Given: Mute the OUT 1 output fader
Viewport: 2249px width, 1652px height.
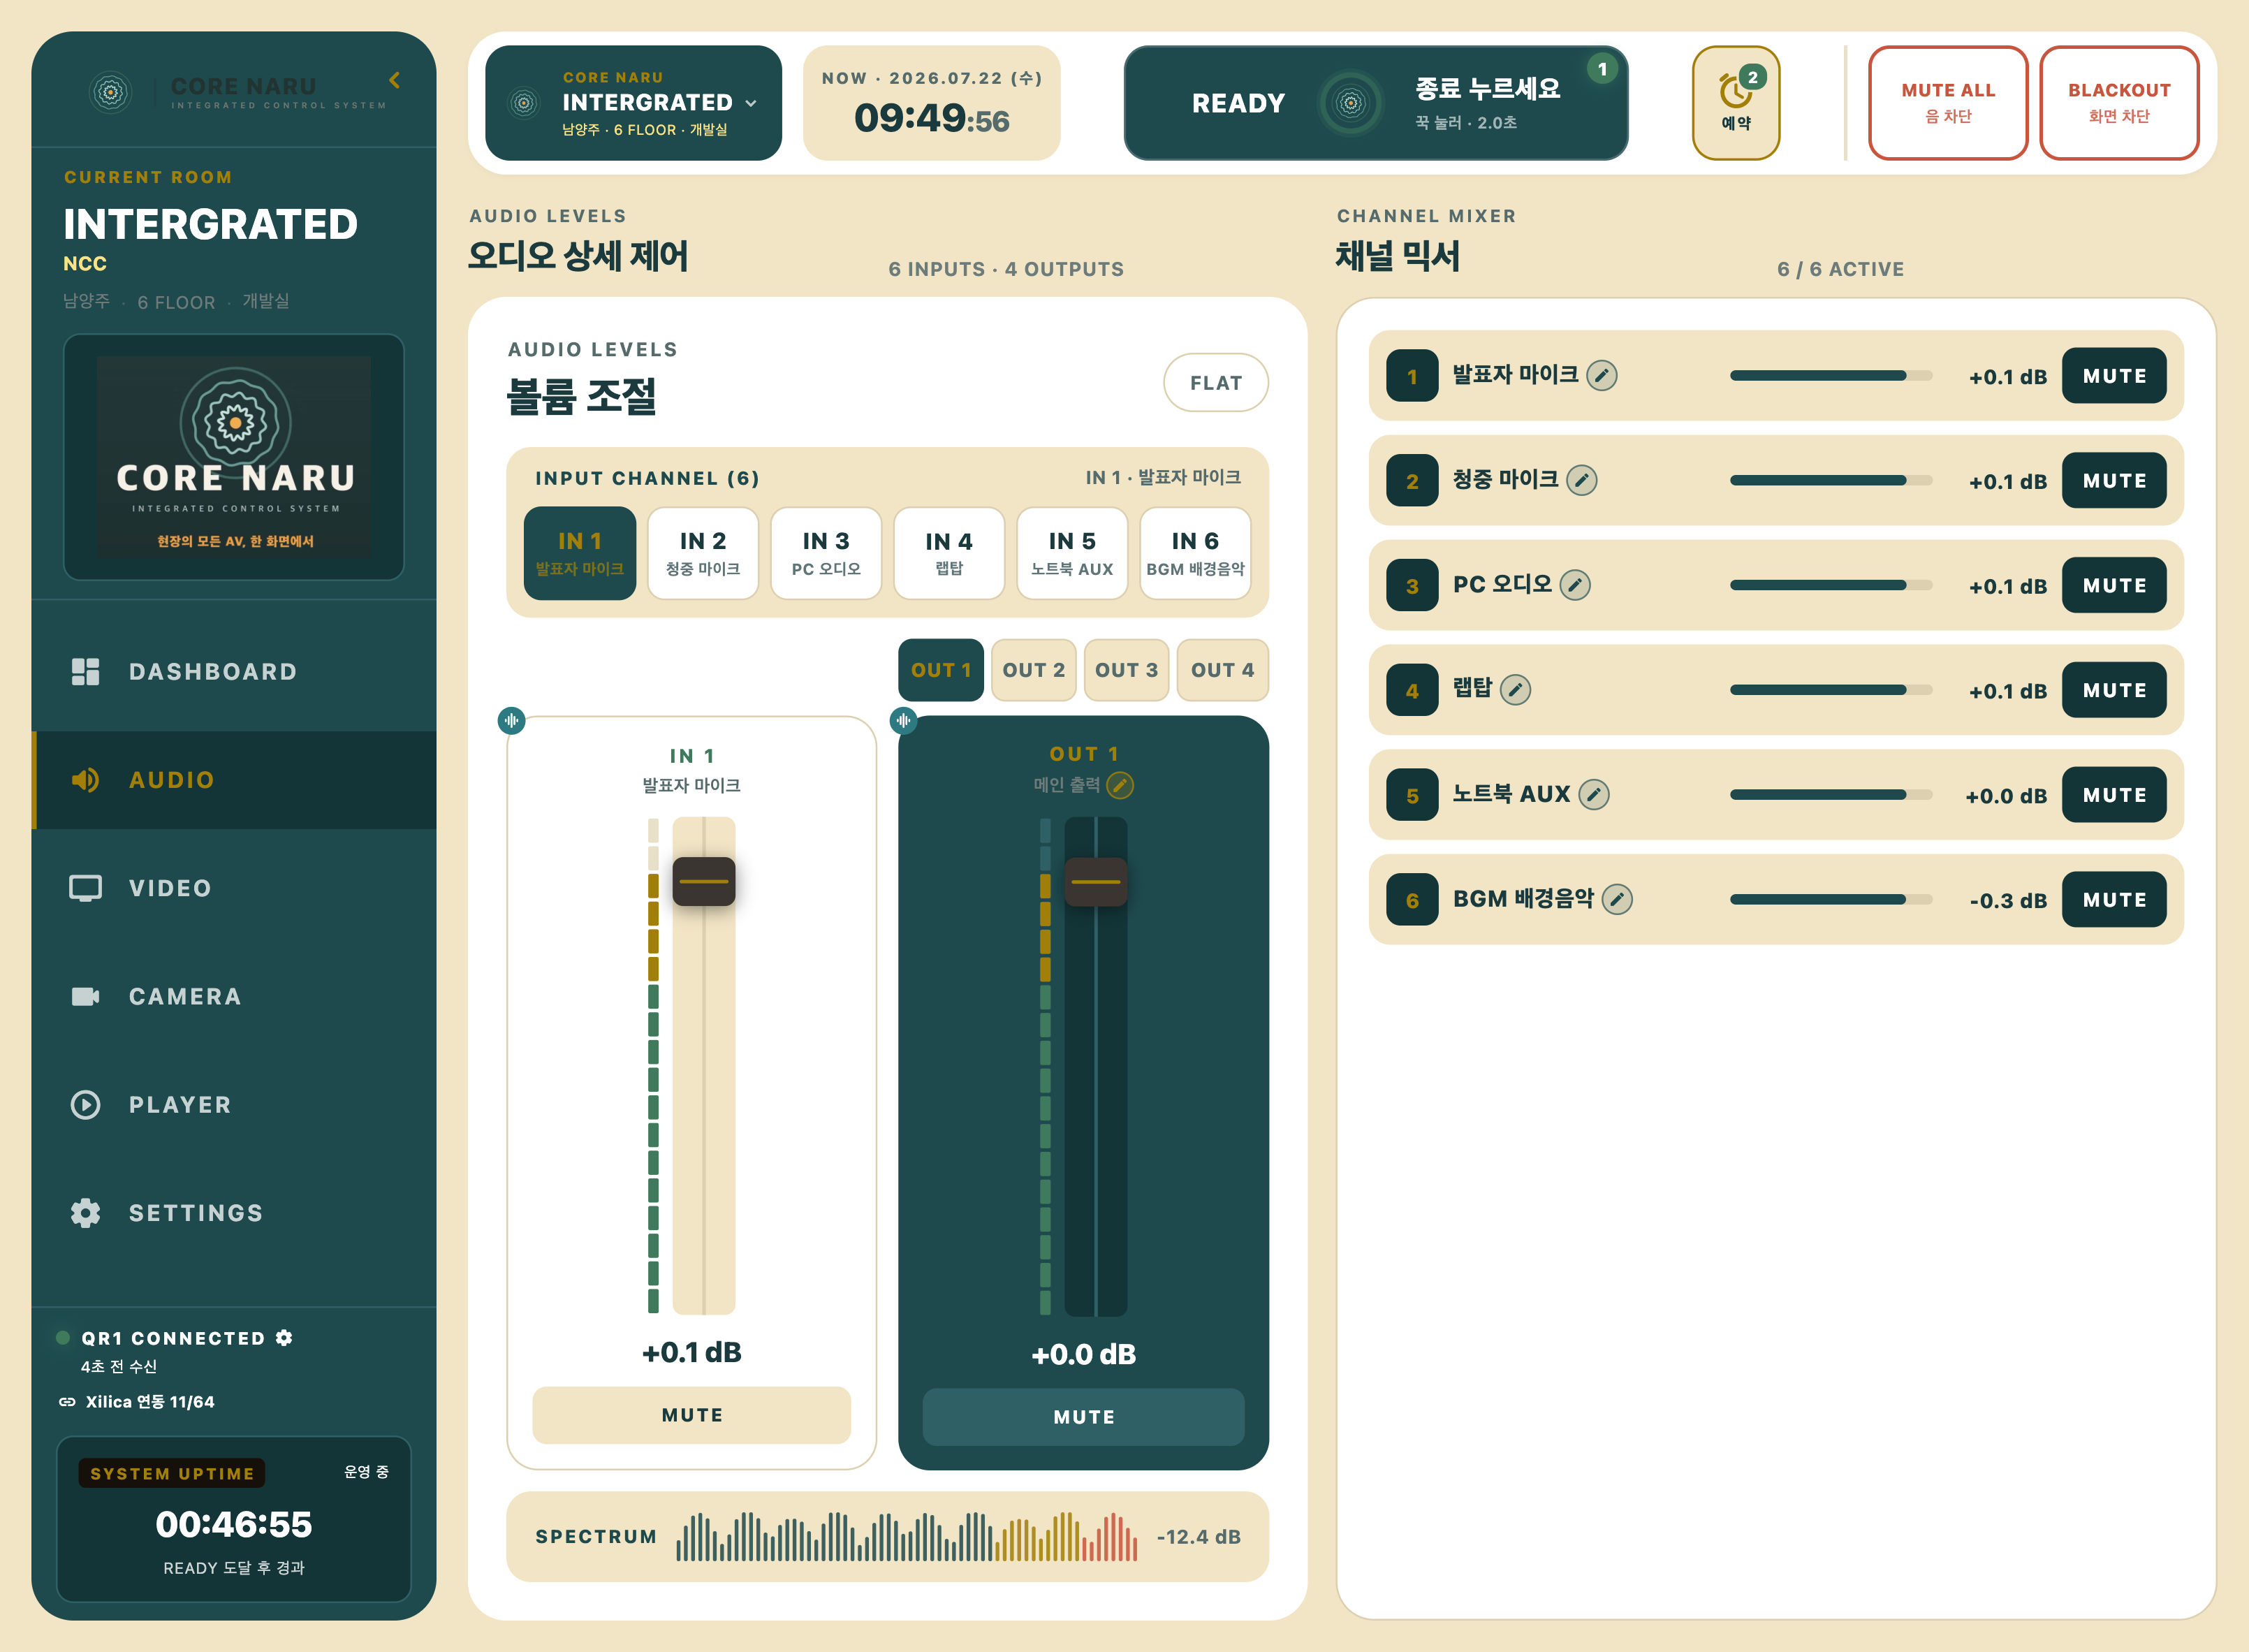Looking at the screenshot, I should pos(1084,1417).
